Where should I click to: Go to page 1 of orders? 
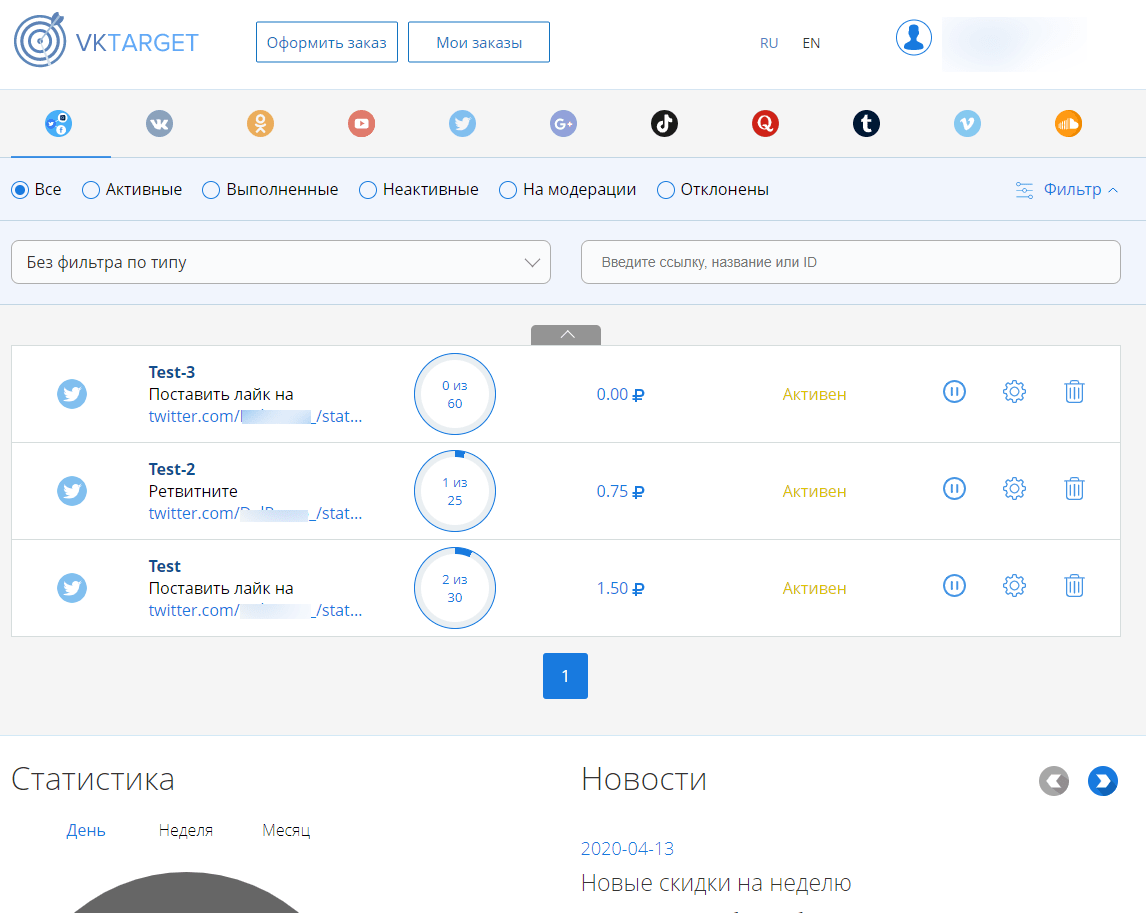tap(565, 676)
